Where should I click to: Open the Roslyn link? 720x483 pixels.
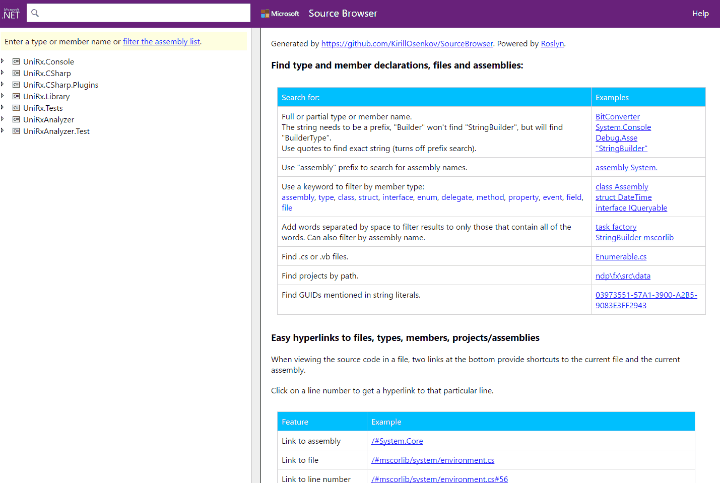point(552,44)
